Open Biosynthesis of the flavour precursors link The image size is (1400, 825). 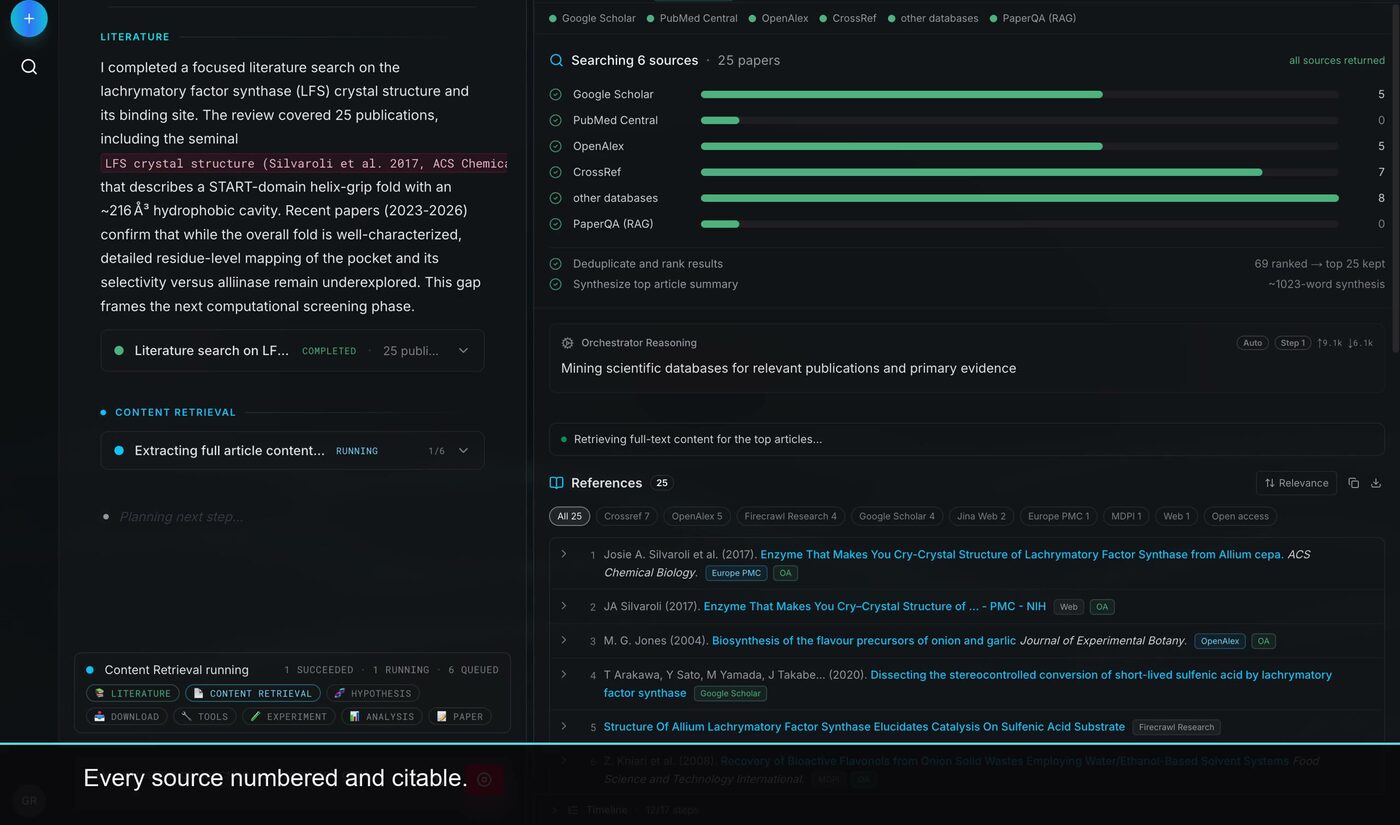point(864,640)
